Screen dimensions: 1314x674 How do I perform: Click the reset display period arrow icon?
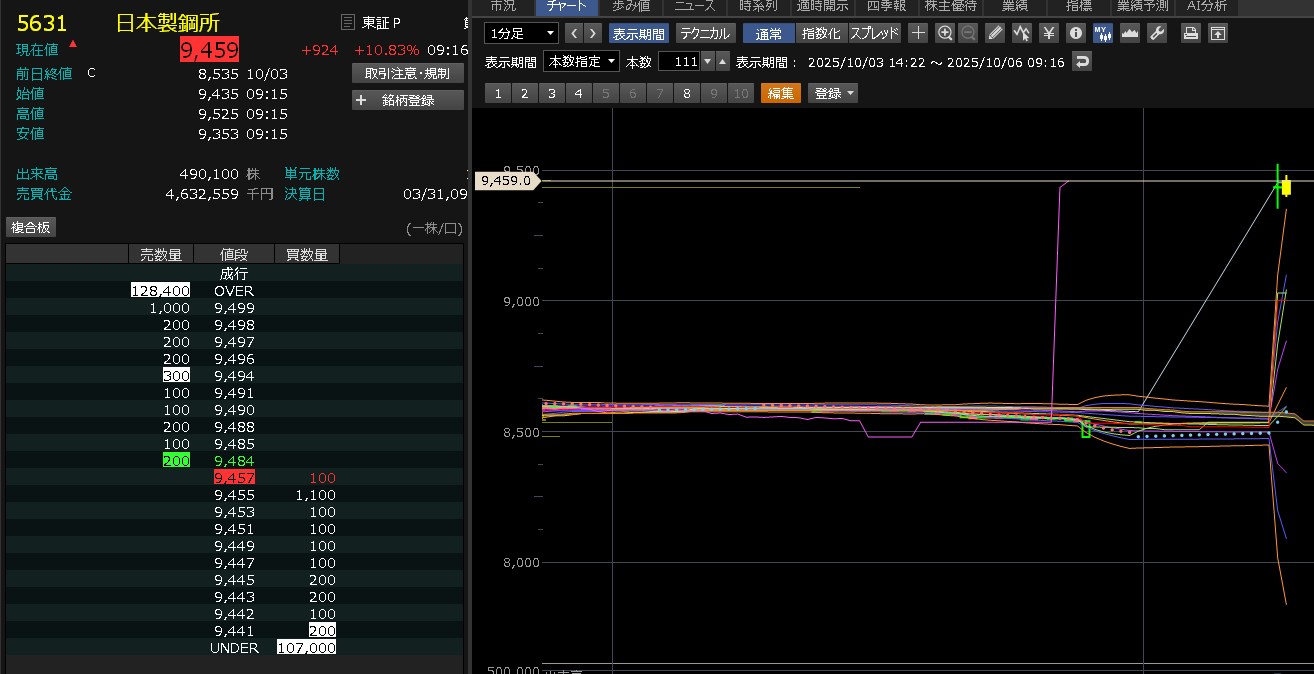tap(1081, 62)
